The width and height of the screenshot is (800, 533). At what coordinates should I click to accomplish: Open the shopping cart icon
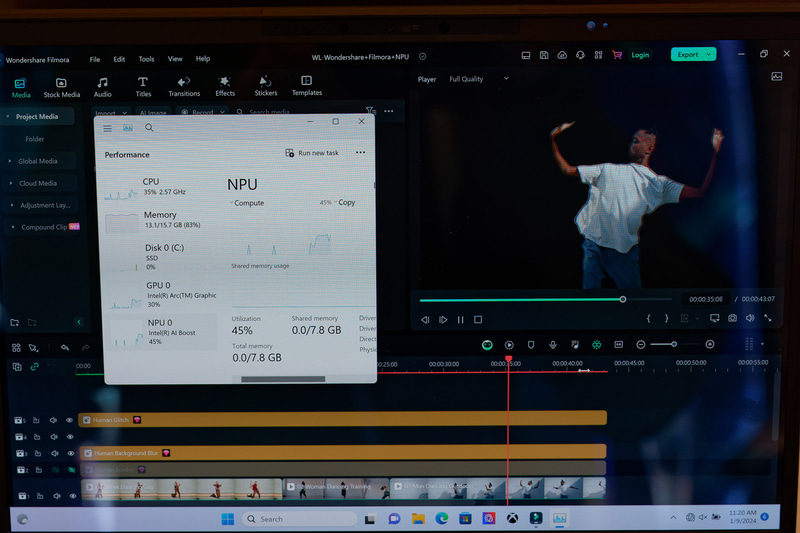[617, 55]
